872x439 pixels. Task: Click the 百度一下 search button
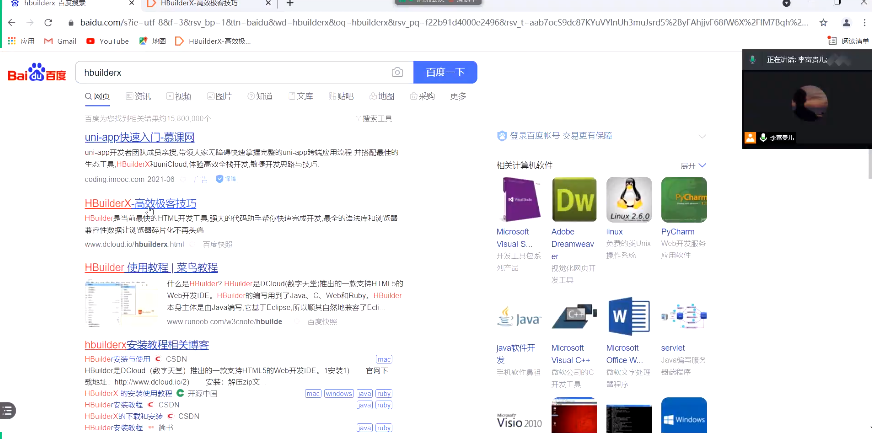[x=445, y=72]
